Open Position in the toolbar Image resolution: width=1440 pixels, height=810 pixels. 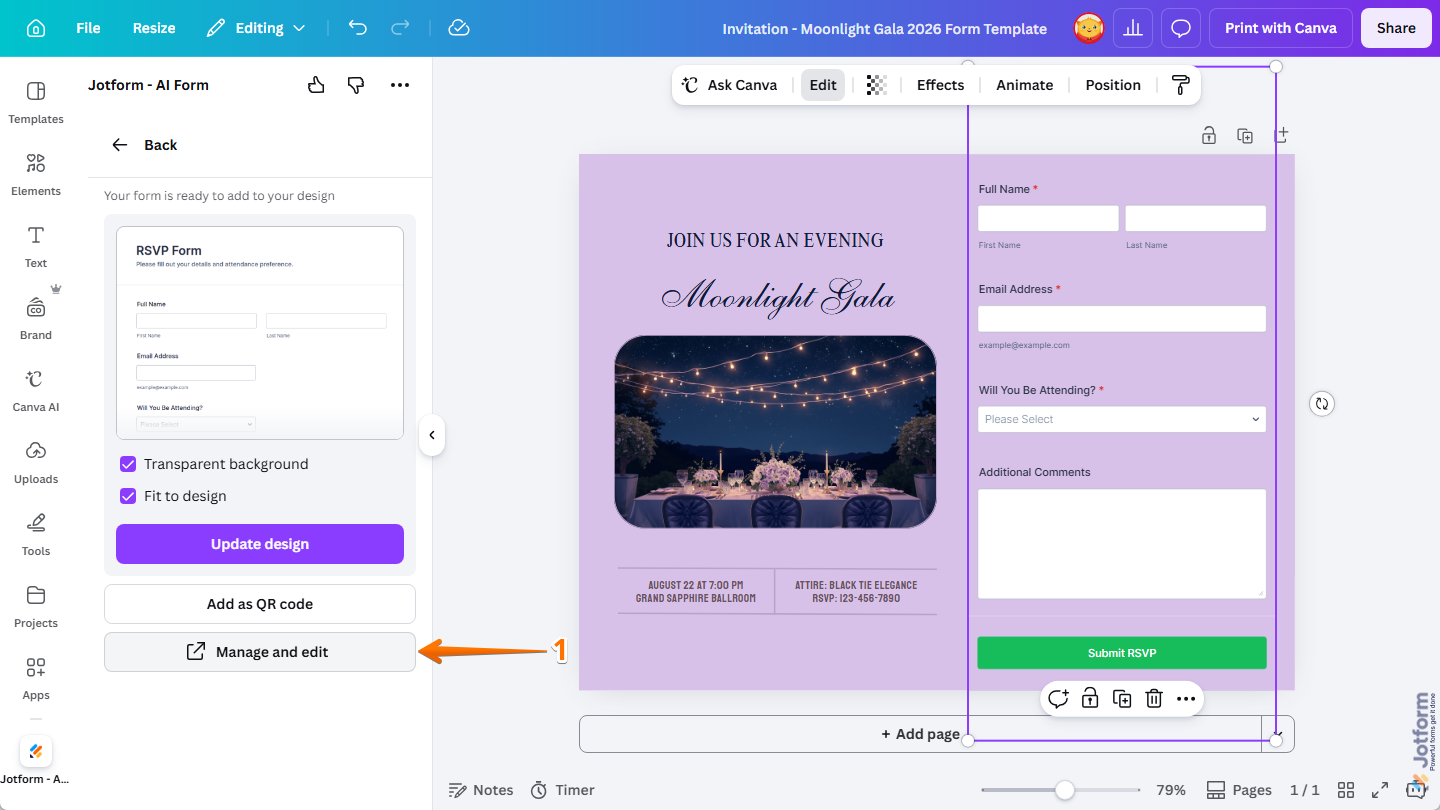[1113, 85]
